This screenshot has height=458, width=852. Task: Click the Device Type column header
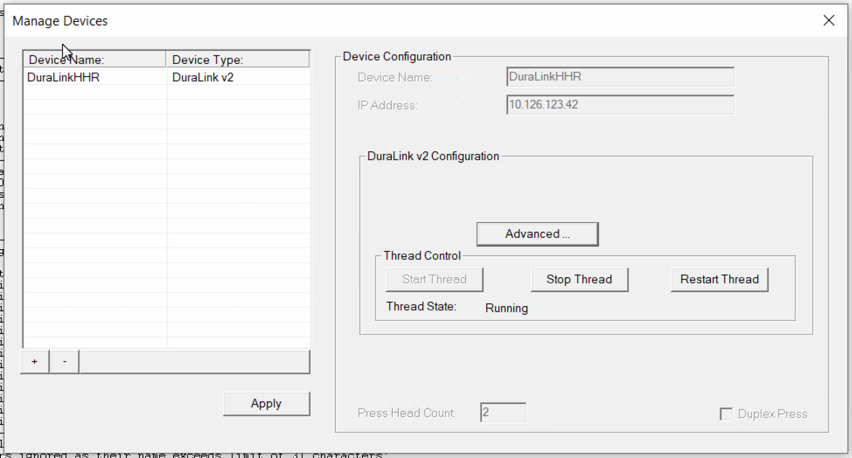(237, 59)
